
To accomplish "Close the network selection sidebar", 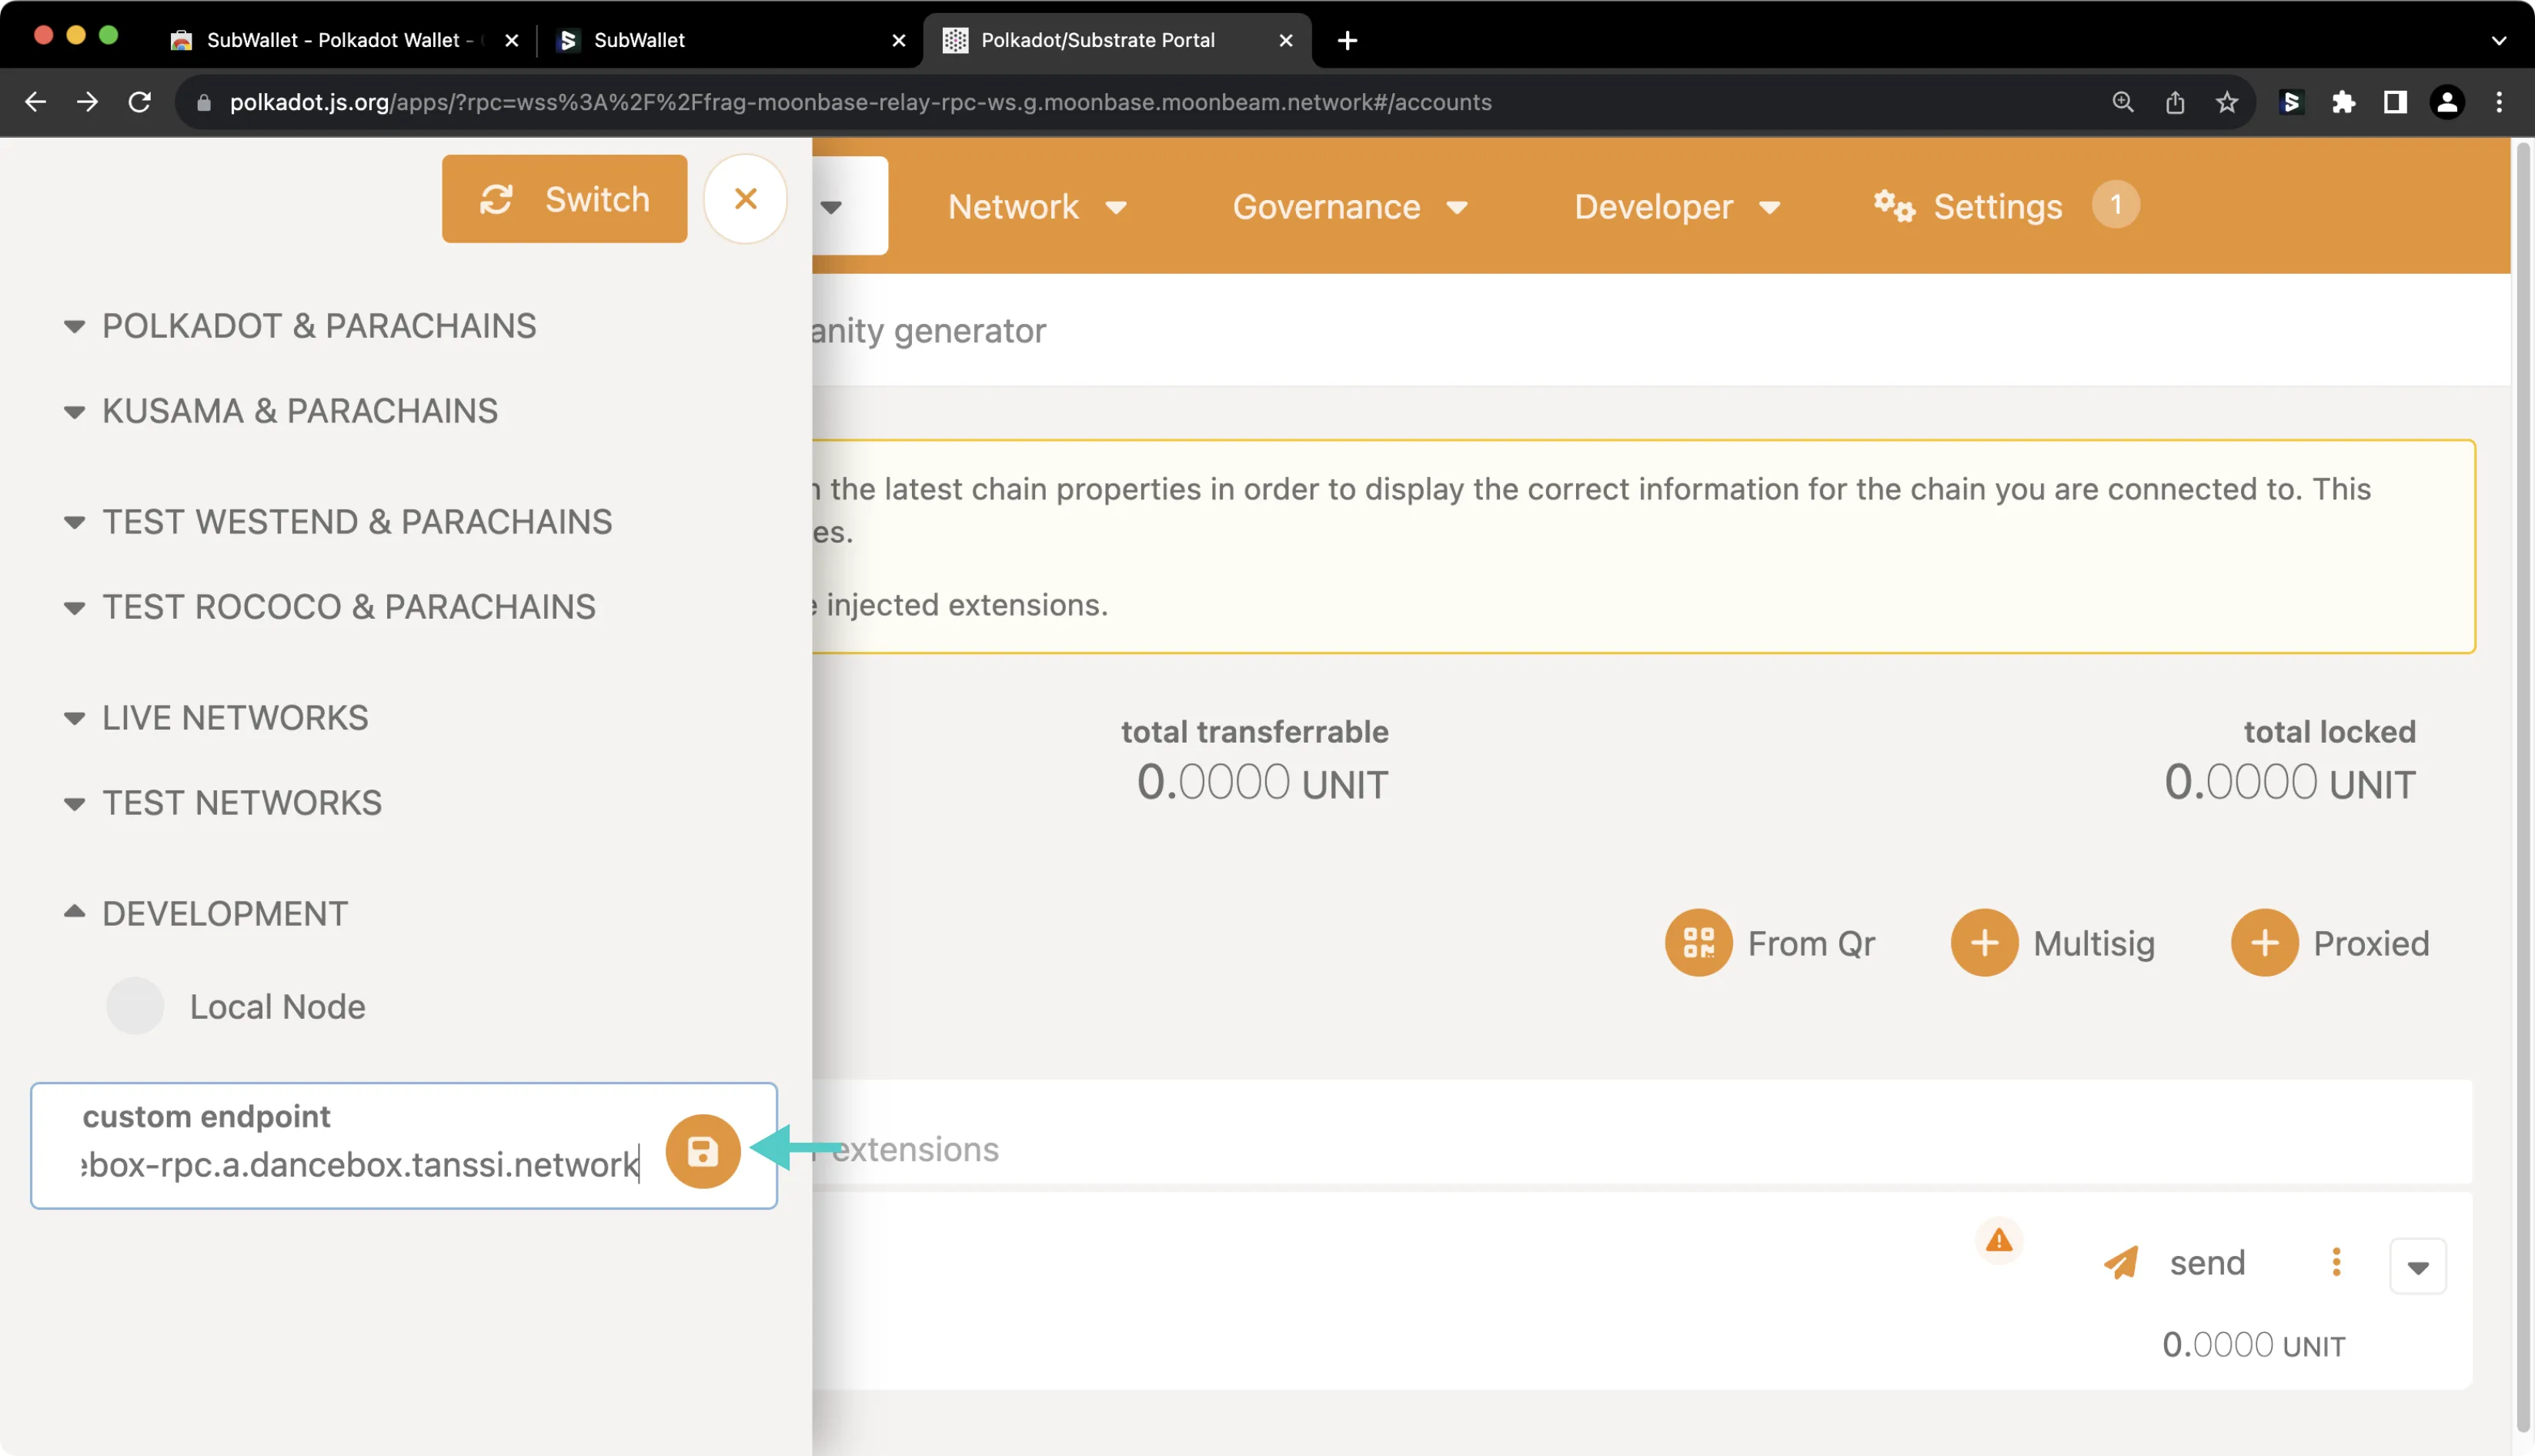I will coord(745,198).
